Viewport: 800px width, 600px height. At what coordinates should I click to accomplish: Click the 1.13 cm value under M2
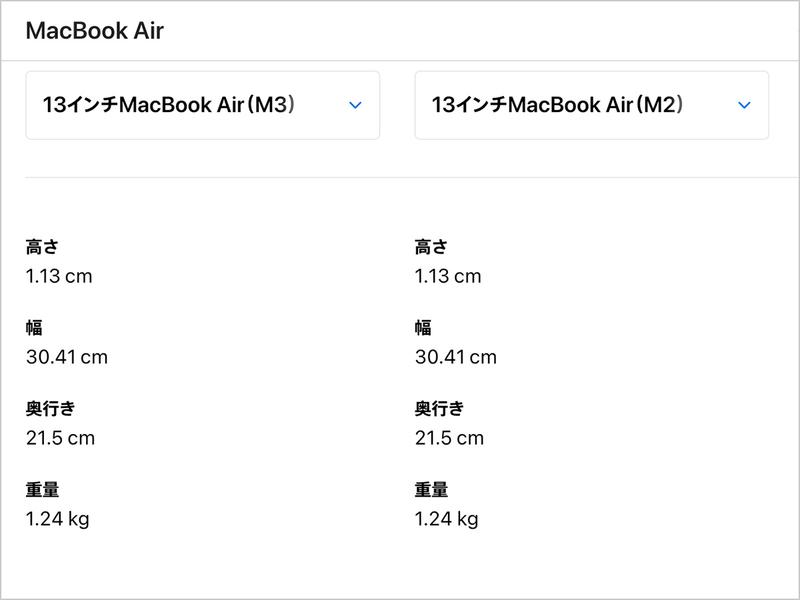coord(448,276)
